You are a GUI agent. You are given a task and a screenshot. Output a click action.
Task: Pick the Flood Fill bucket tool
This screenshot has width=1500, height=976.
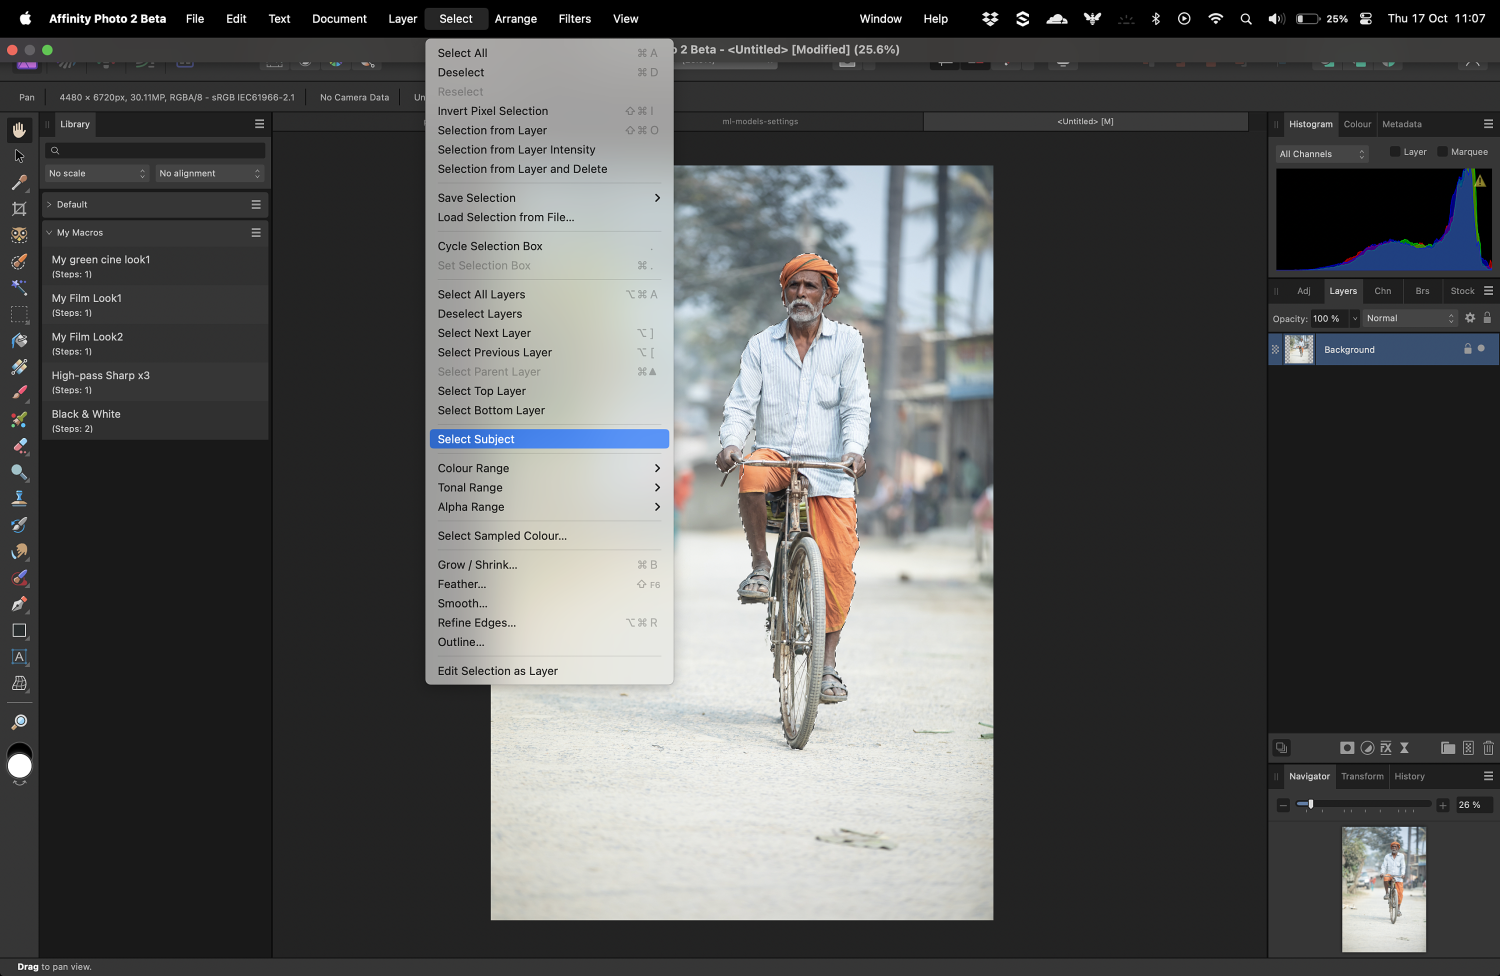[19, 341]
